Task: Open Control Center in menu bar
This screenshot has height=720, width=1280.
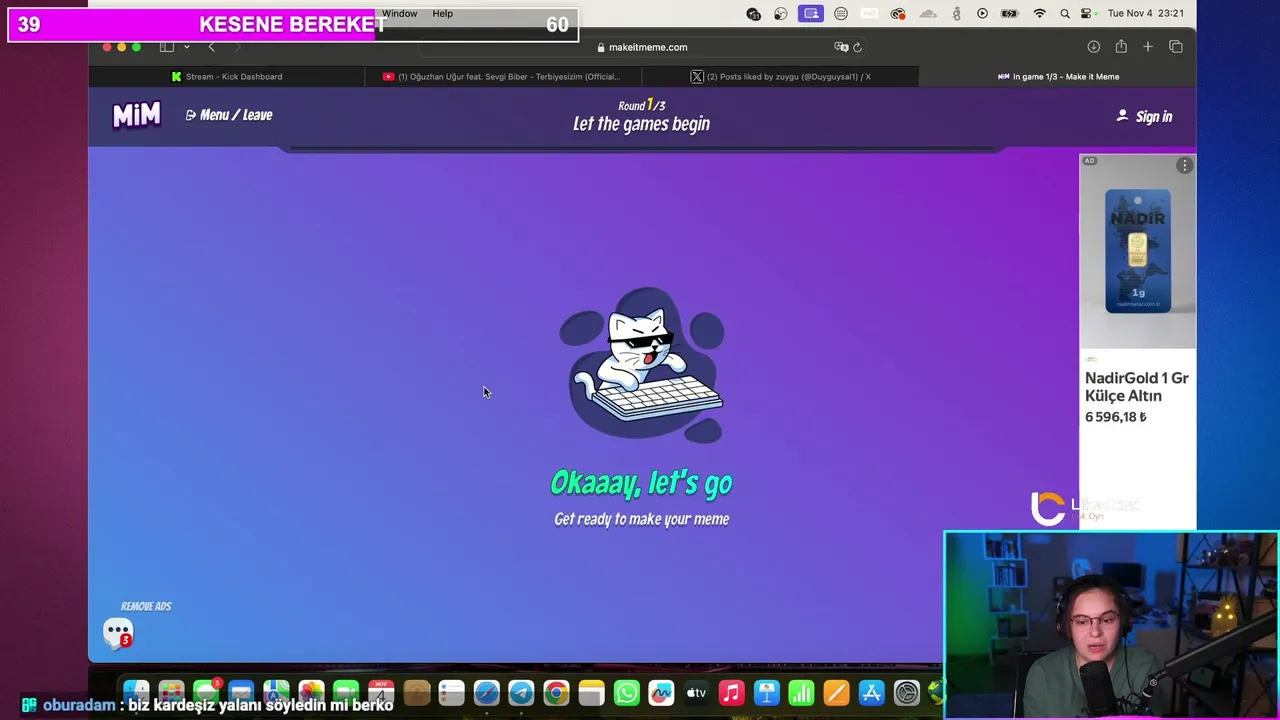Action: tap(1086, 14)
